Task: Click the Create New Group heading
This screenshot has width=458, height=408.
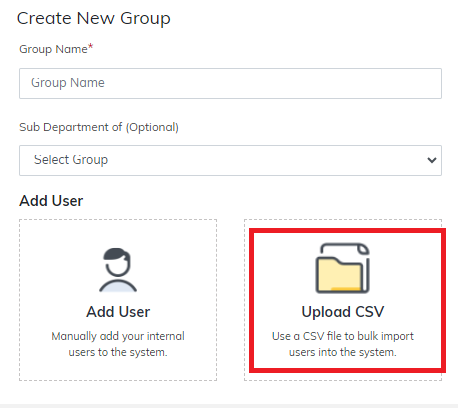Action: coord(94,18)
